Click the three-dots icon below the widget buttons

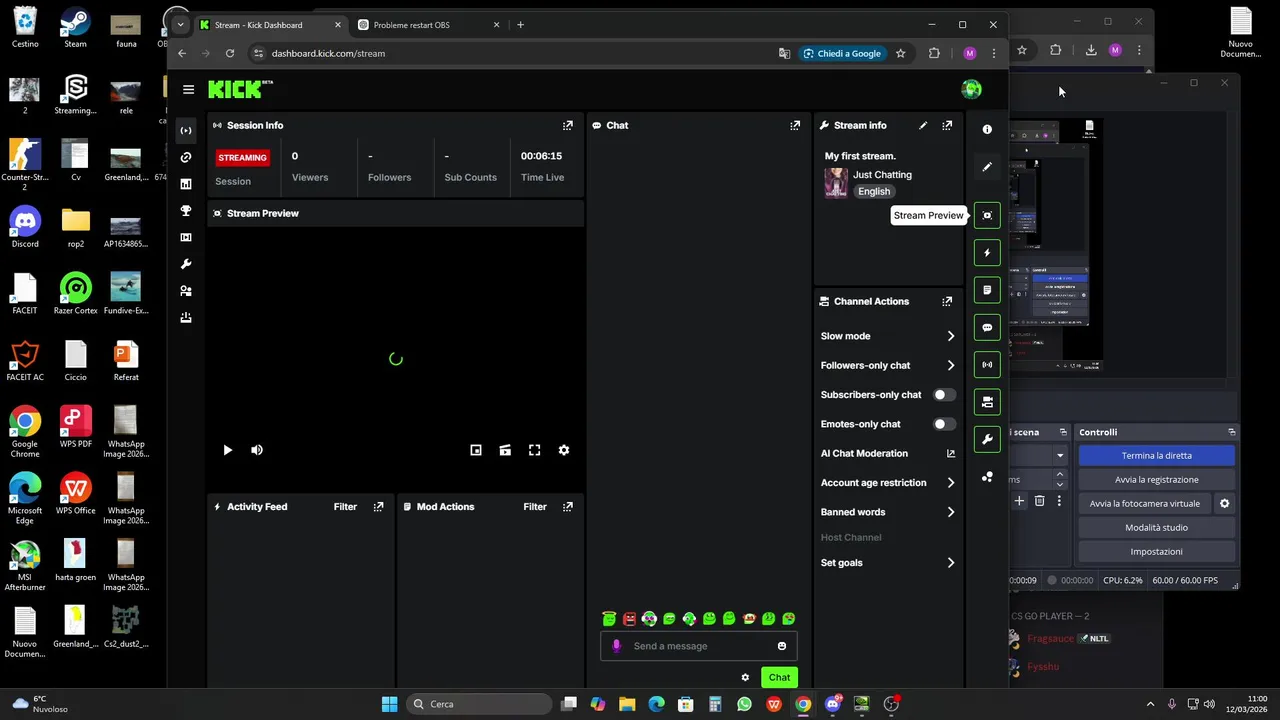click(x=987, y=477)
